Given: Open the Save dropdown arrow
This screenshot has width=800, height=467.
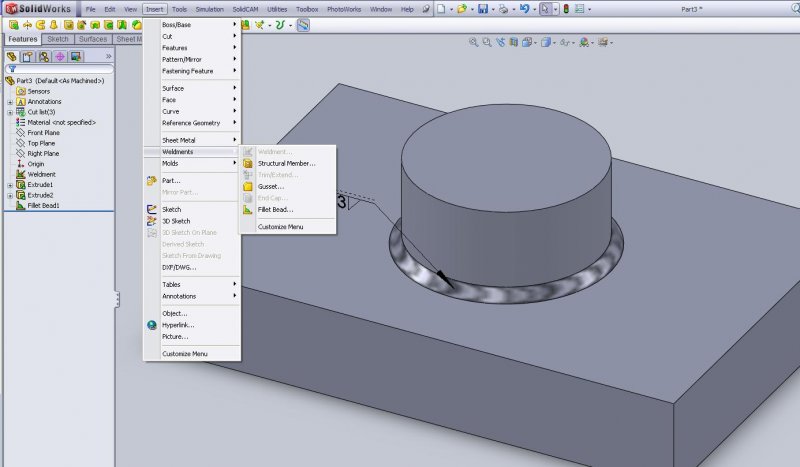Looking at the screenshot, I should pos(492,9).
